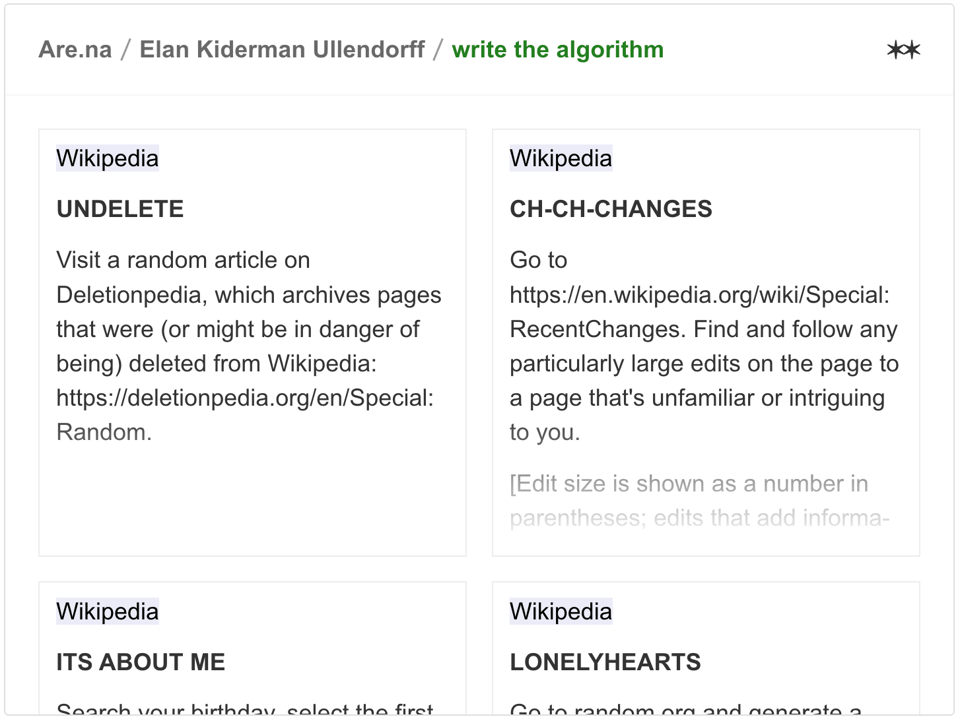Go to Elan Kiderman Ullendorff's profile
The height and width of the screenshot is (723, 960).
click(282, 50)
